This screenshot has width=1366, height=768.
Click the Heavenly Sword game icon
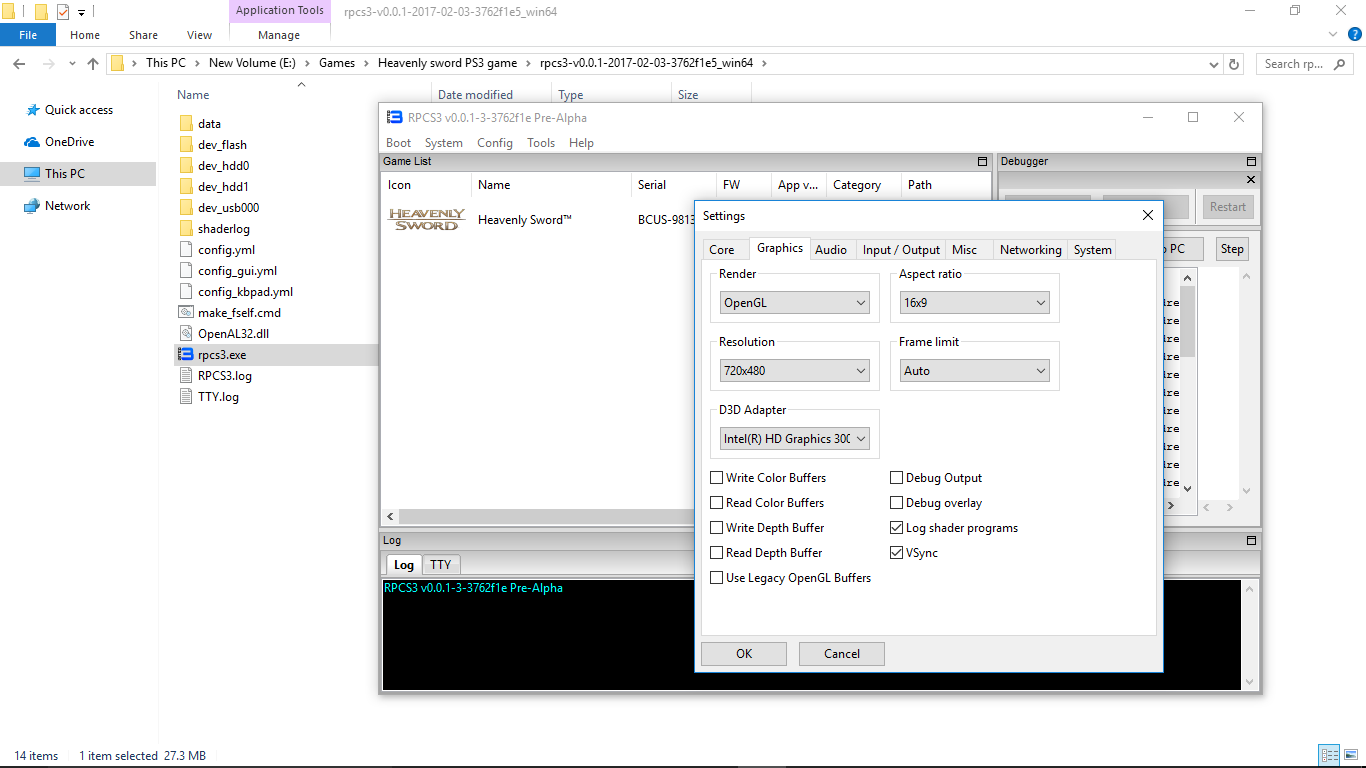[426, 220]
